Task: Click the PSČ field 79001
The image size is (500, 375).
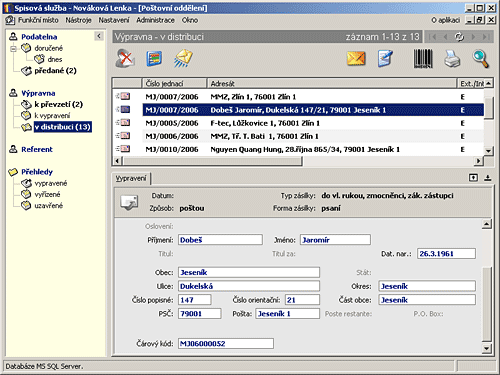Action: click(x=199, y=314)
